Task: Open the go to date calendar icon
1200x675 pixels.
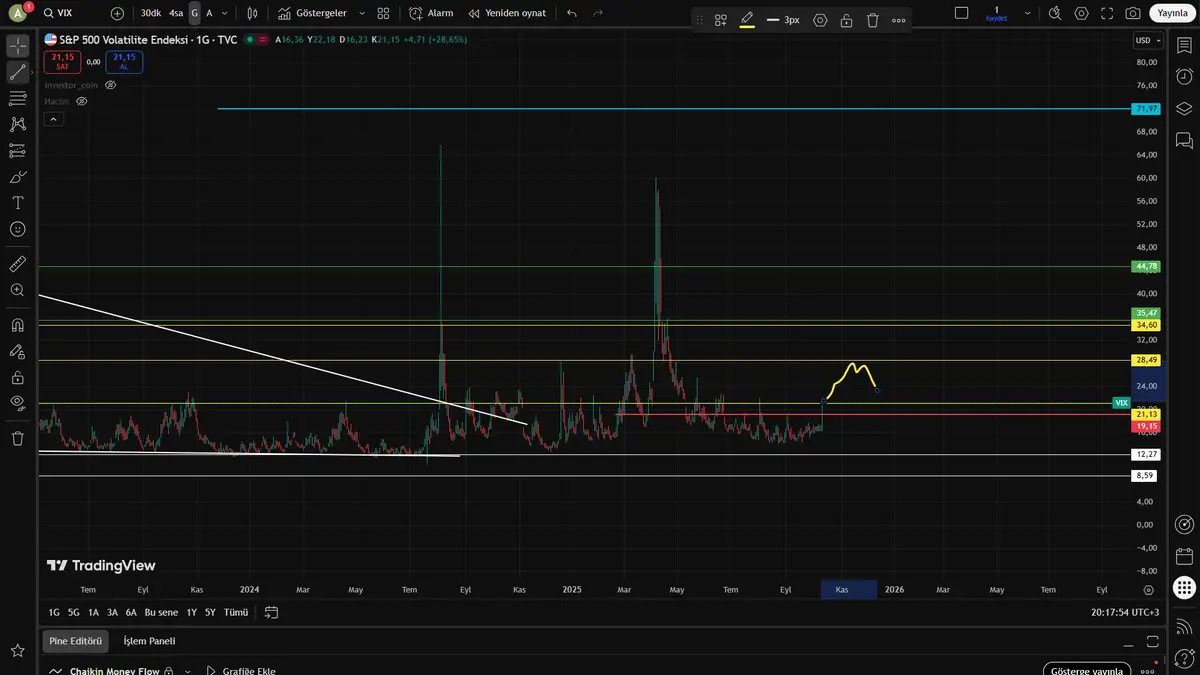Action: tap(271, 612)
